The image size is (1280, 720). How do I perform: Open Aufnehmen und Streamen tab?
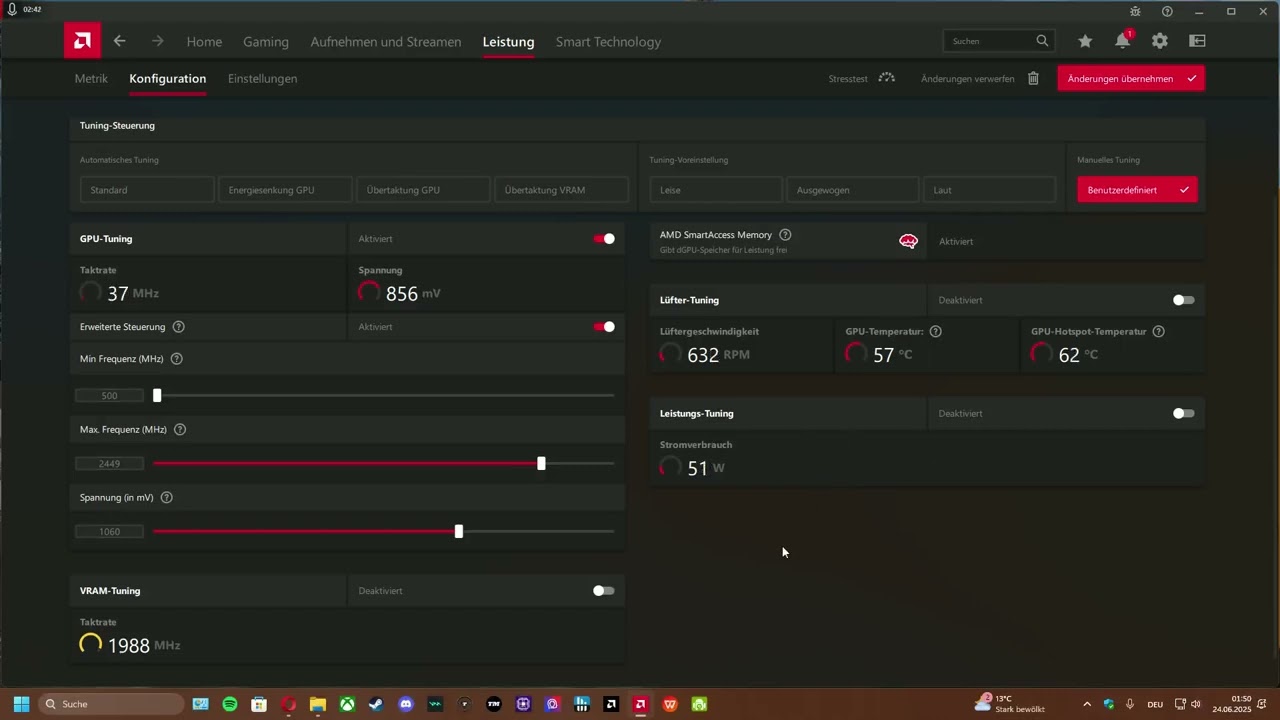pos(386,41)
